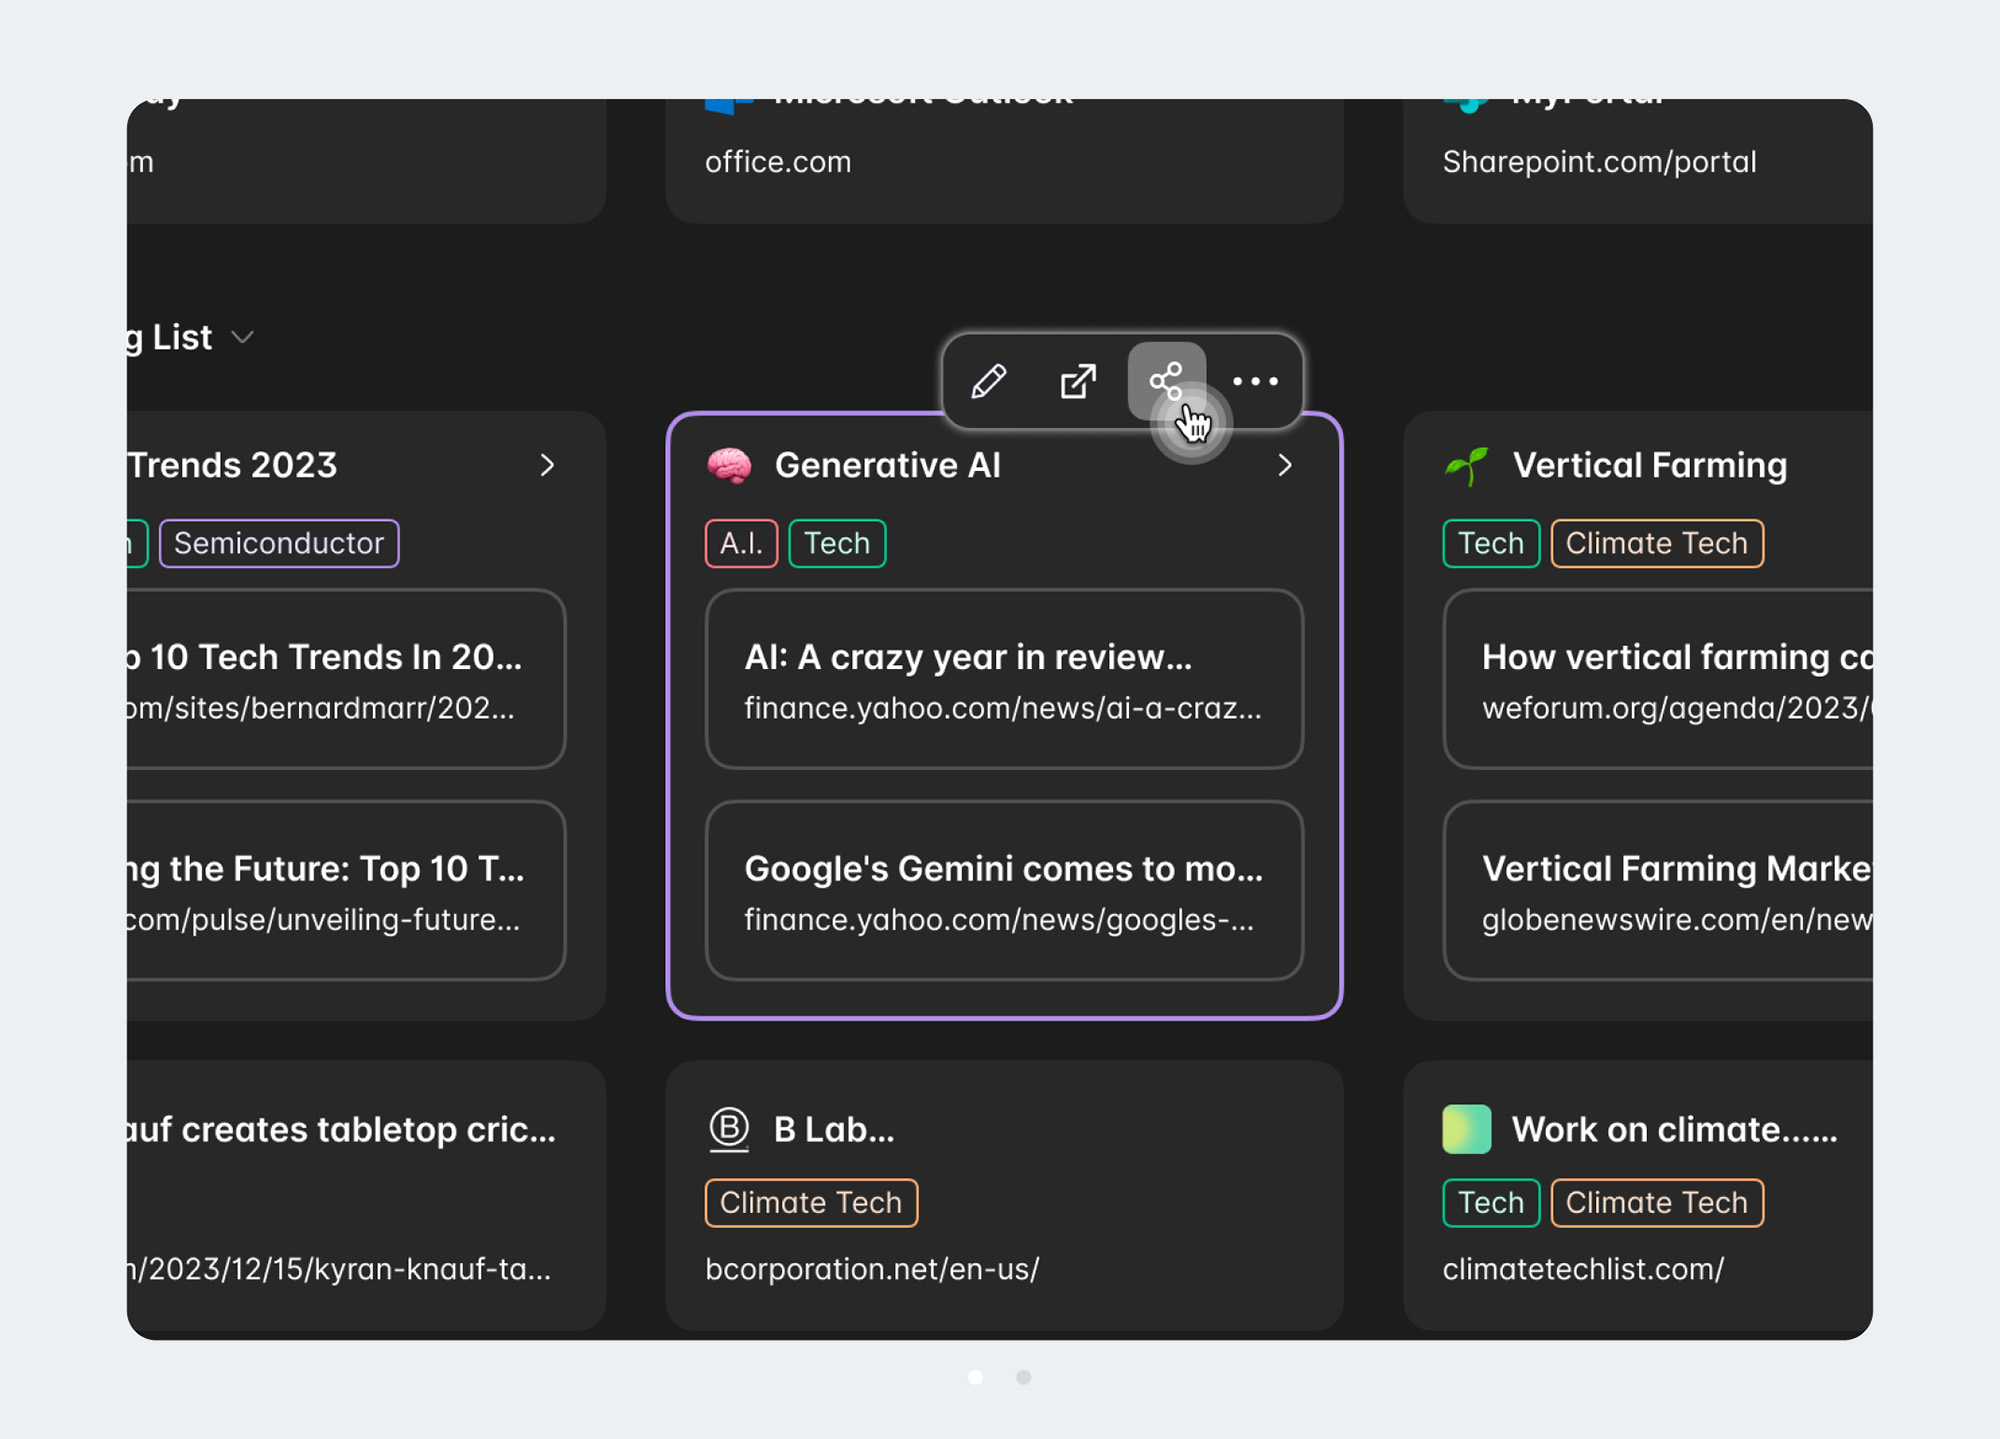Select the Semiconductor tag
This screenshot has height=1439, width=2000.
tap(279, 544)
